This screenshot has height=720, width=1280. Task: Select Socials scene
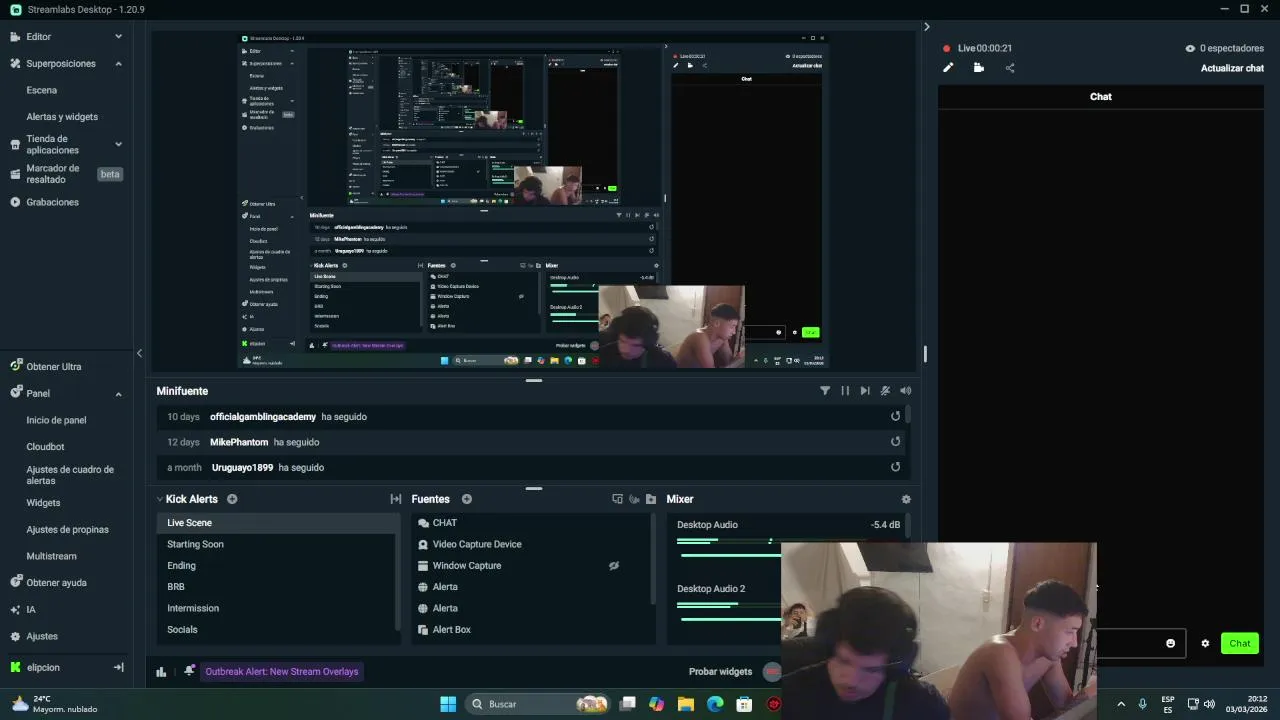coord(277,630)
